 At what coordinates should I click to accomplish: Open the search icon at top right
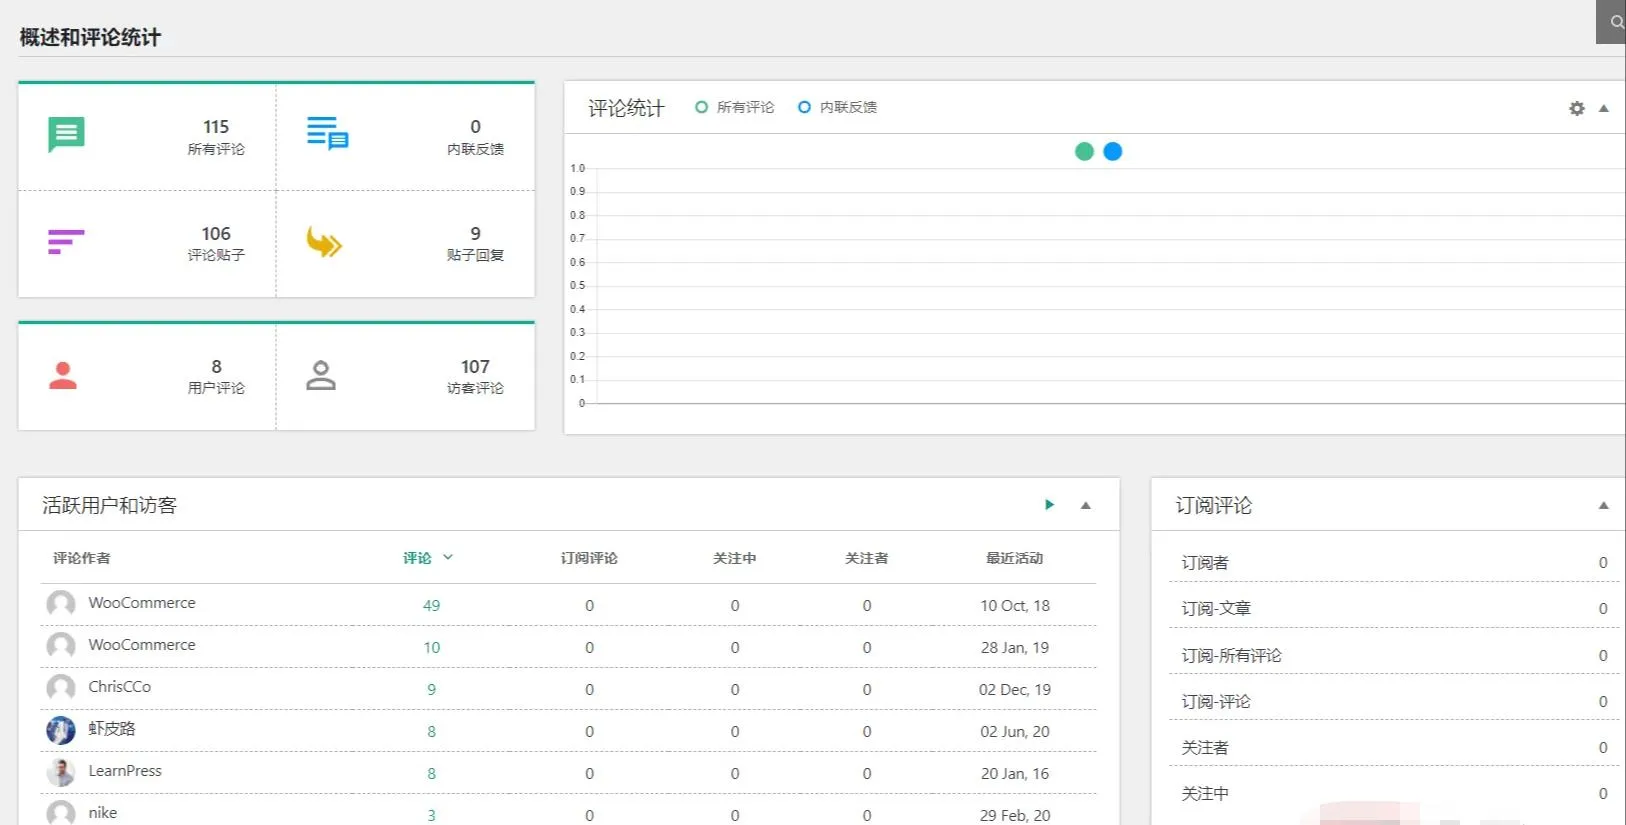pyautogui.click(x=1614, y=22)
